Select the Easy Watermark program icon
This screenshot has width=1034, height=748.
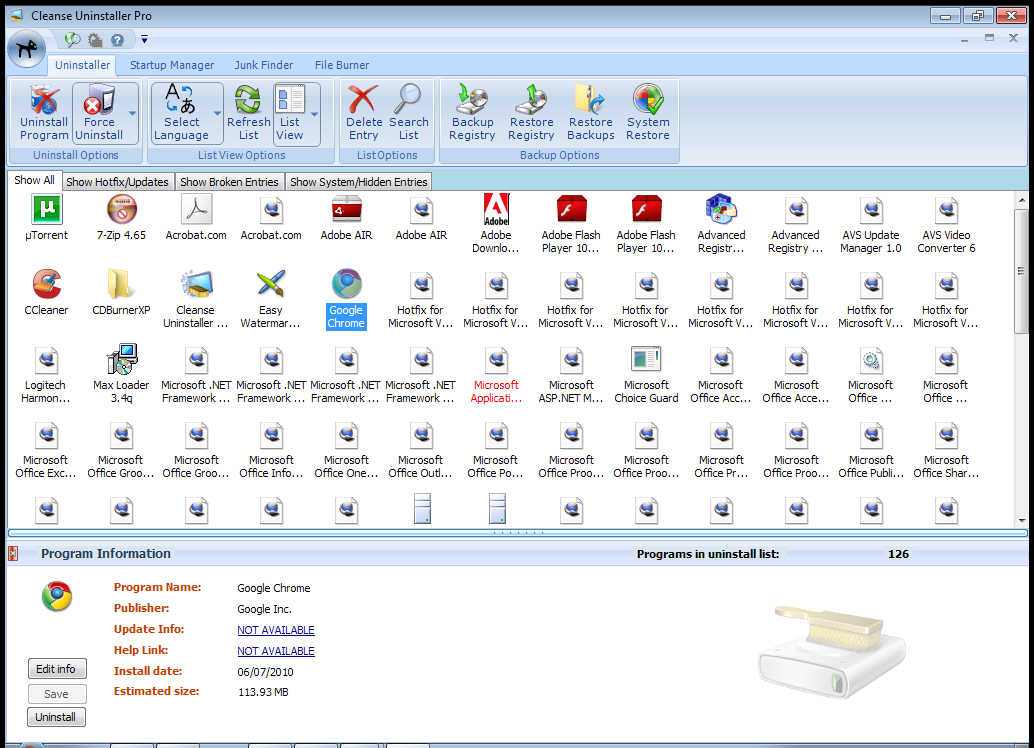coord(271,284)
